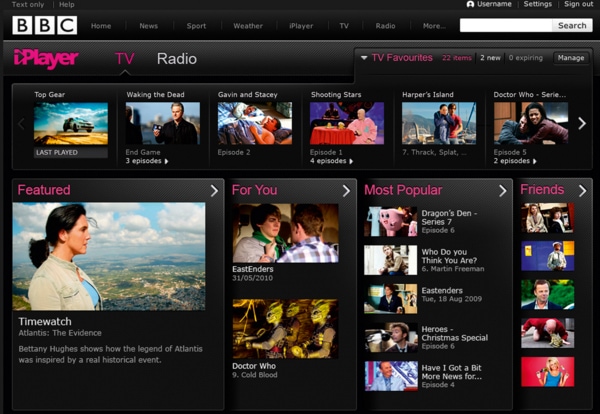Click the Eastenders Tue, 18 Aug 2009 title
This screenshot has height=414, width=600.
442,290
